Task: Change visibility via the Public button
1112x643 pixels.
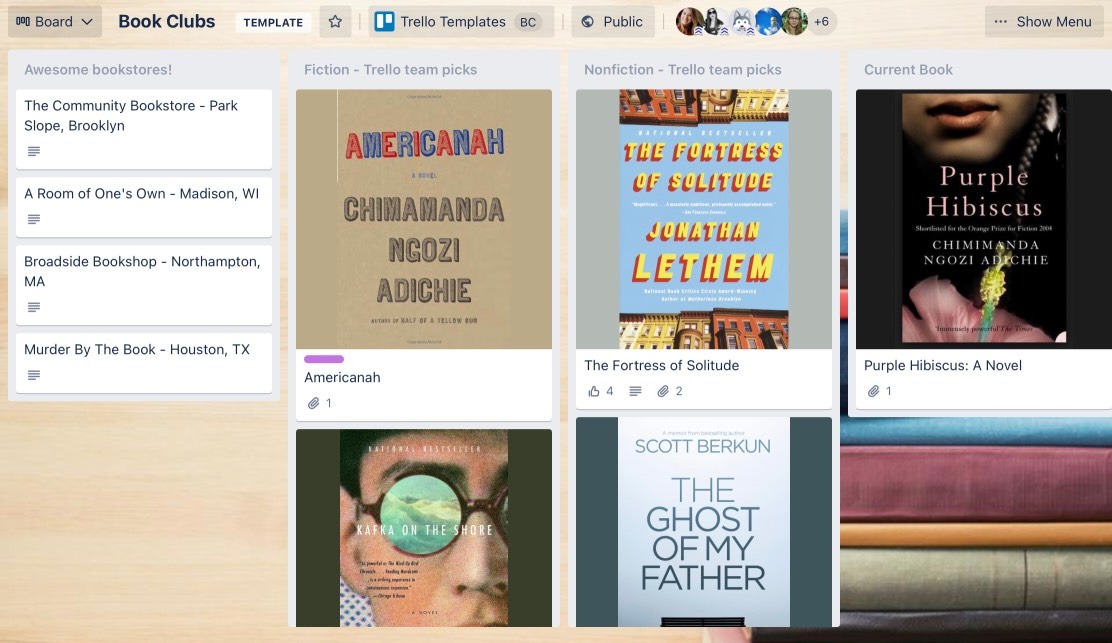Action: click(613, 22)
